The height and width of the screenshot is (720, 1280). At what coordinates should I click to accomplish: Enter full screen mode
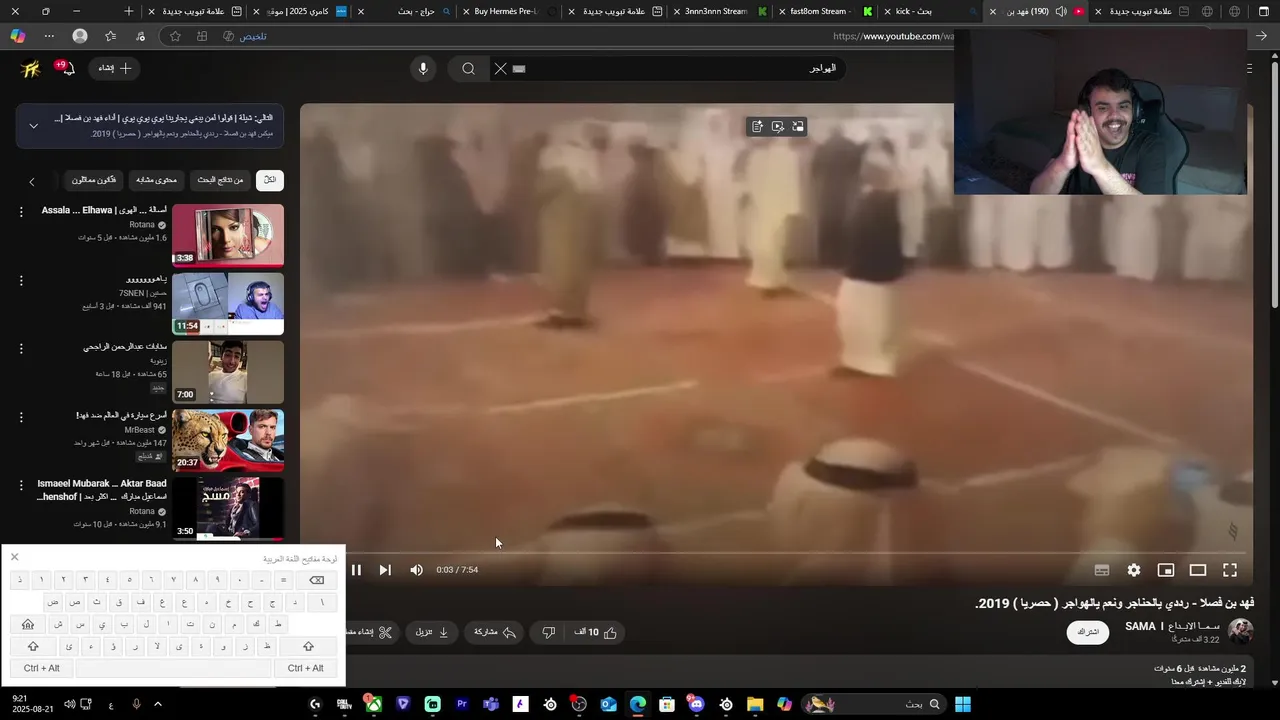(1230, 570)
